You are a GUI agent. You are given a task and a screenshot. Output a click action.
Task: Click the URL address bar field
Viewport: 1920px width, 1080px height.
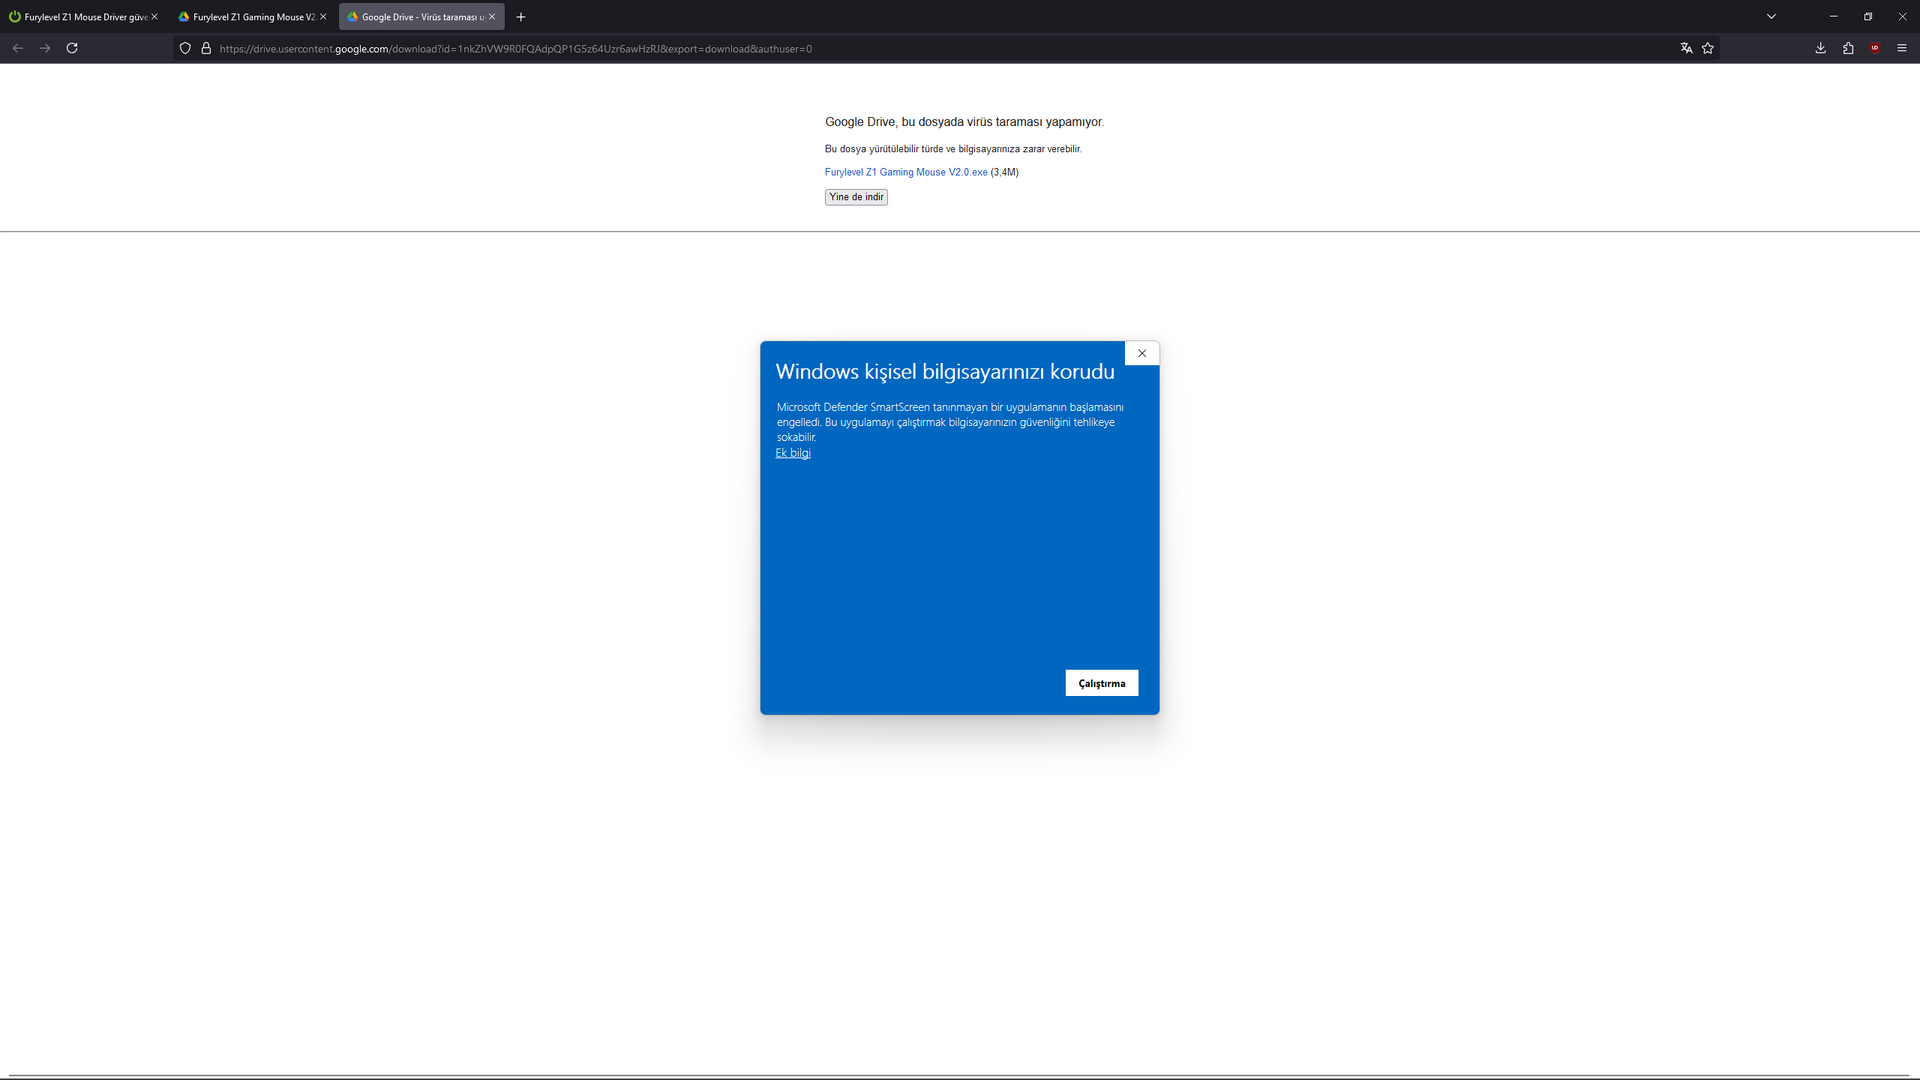pos(900,48)
